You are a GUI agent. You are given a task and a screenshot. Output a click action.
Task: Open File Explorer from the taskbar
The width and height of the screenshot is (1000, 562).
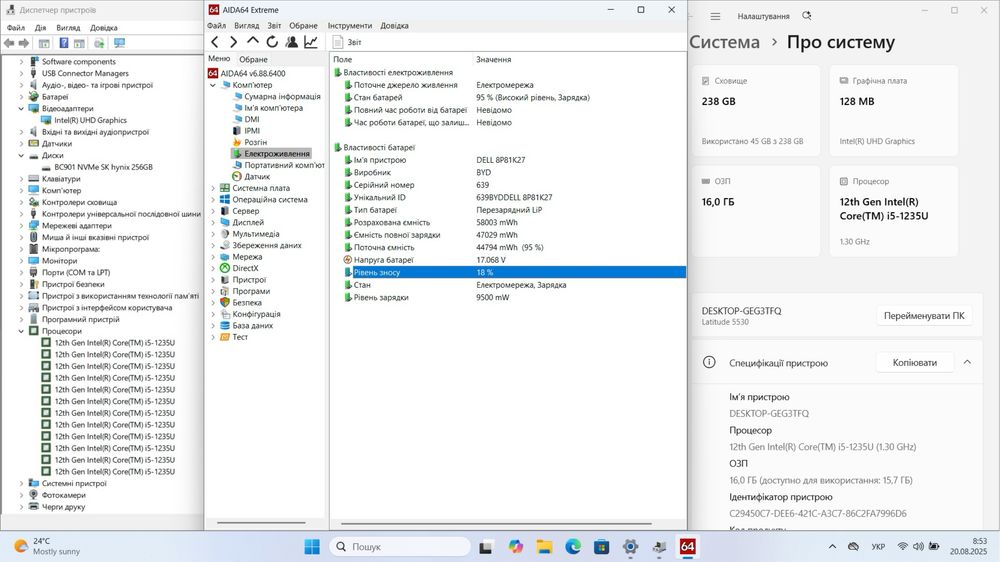point(544,547)
